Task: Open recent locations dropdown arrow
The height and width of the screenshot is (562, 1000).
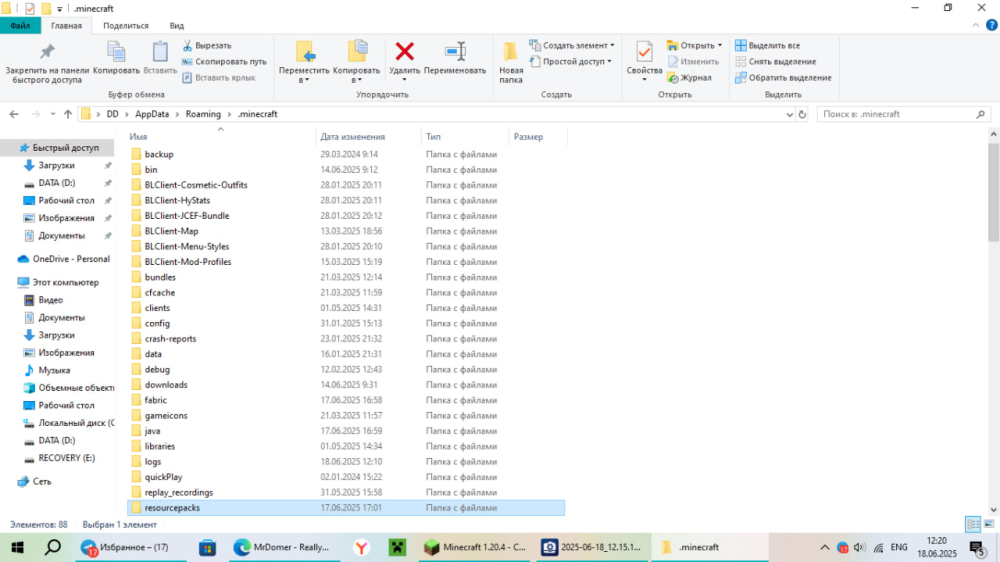Action: pyautogui.click(x=53, y=114)
